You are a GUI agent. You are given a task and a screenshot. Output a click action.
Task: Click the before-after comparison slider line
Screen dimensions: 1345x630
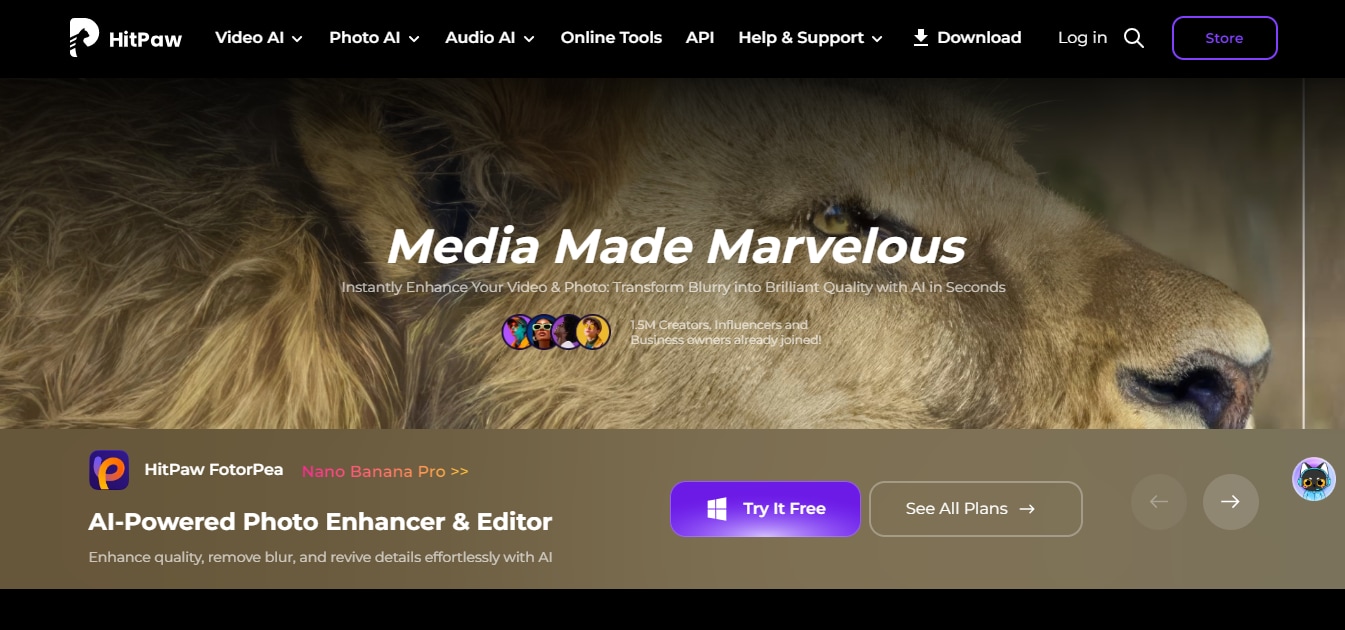(x=1304, y=254)
